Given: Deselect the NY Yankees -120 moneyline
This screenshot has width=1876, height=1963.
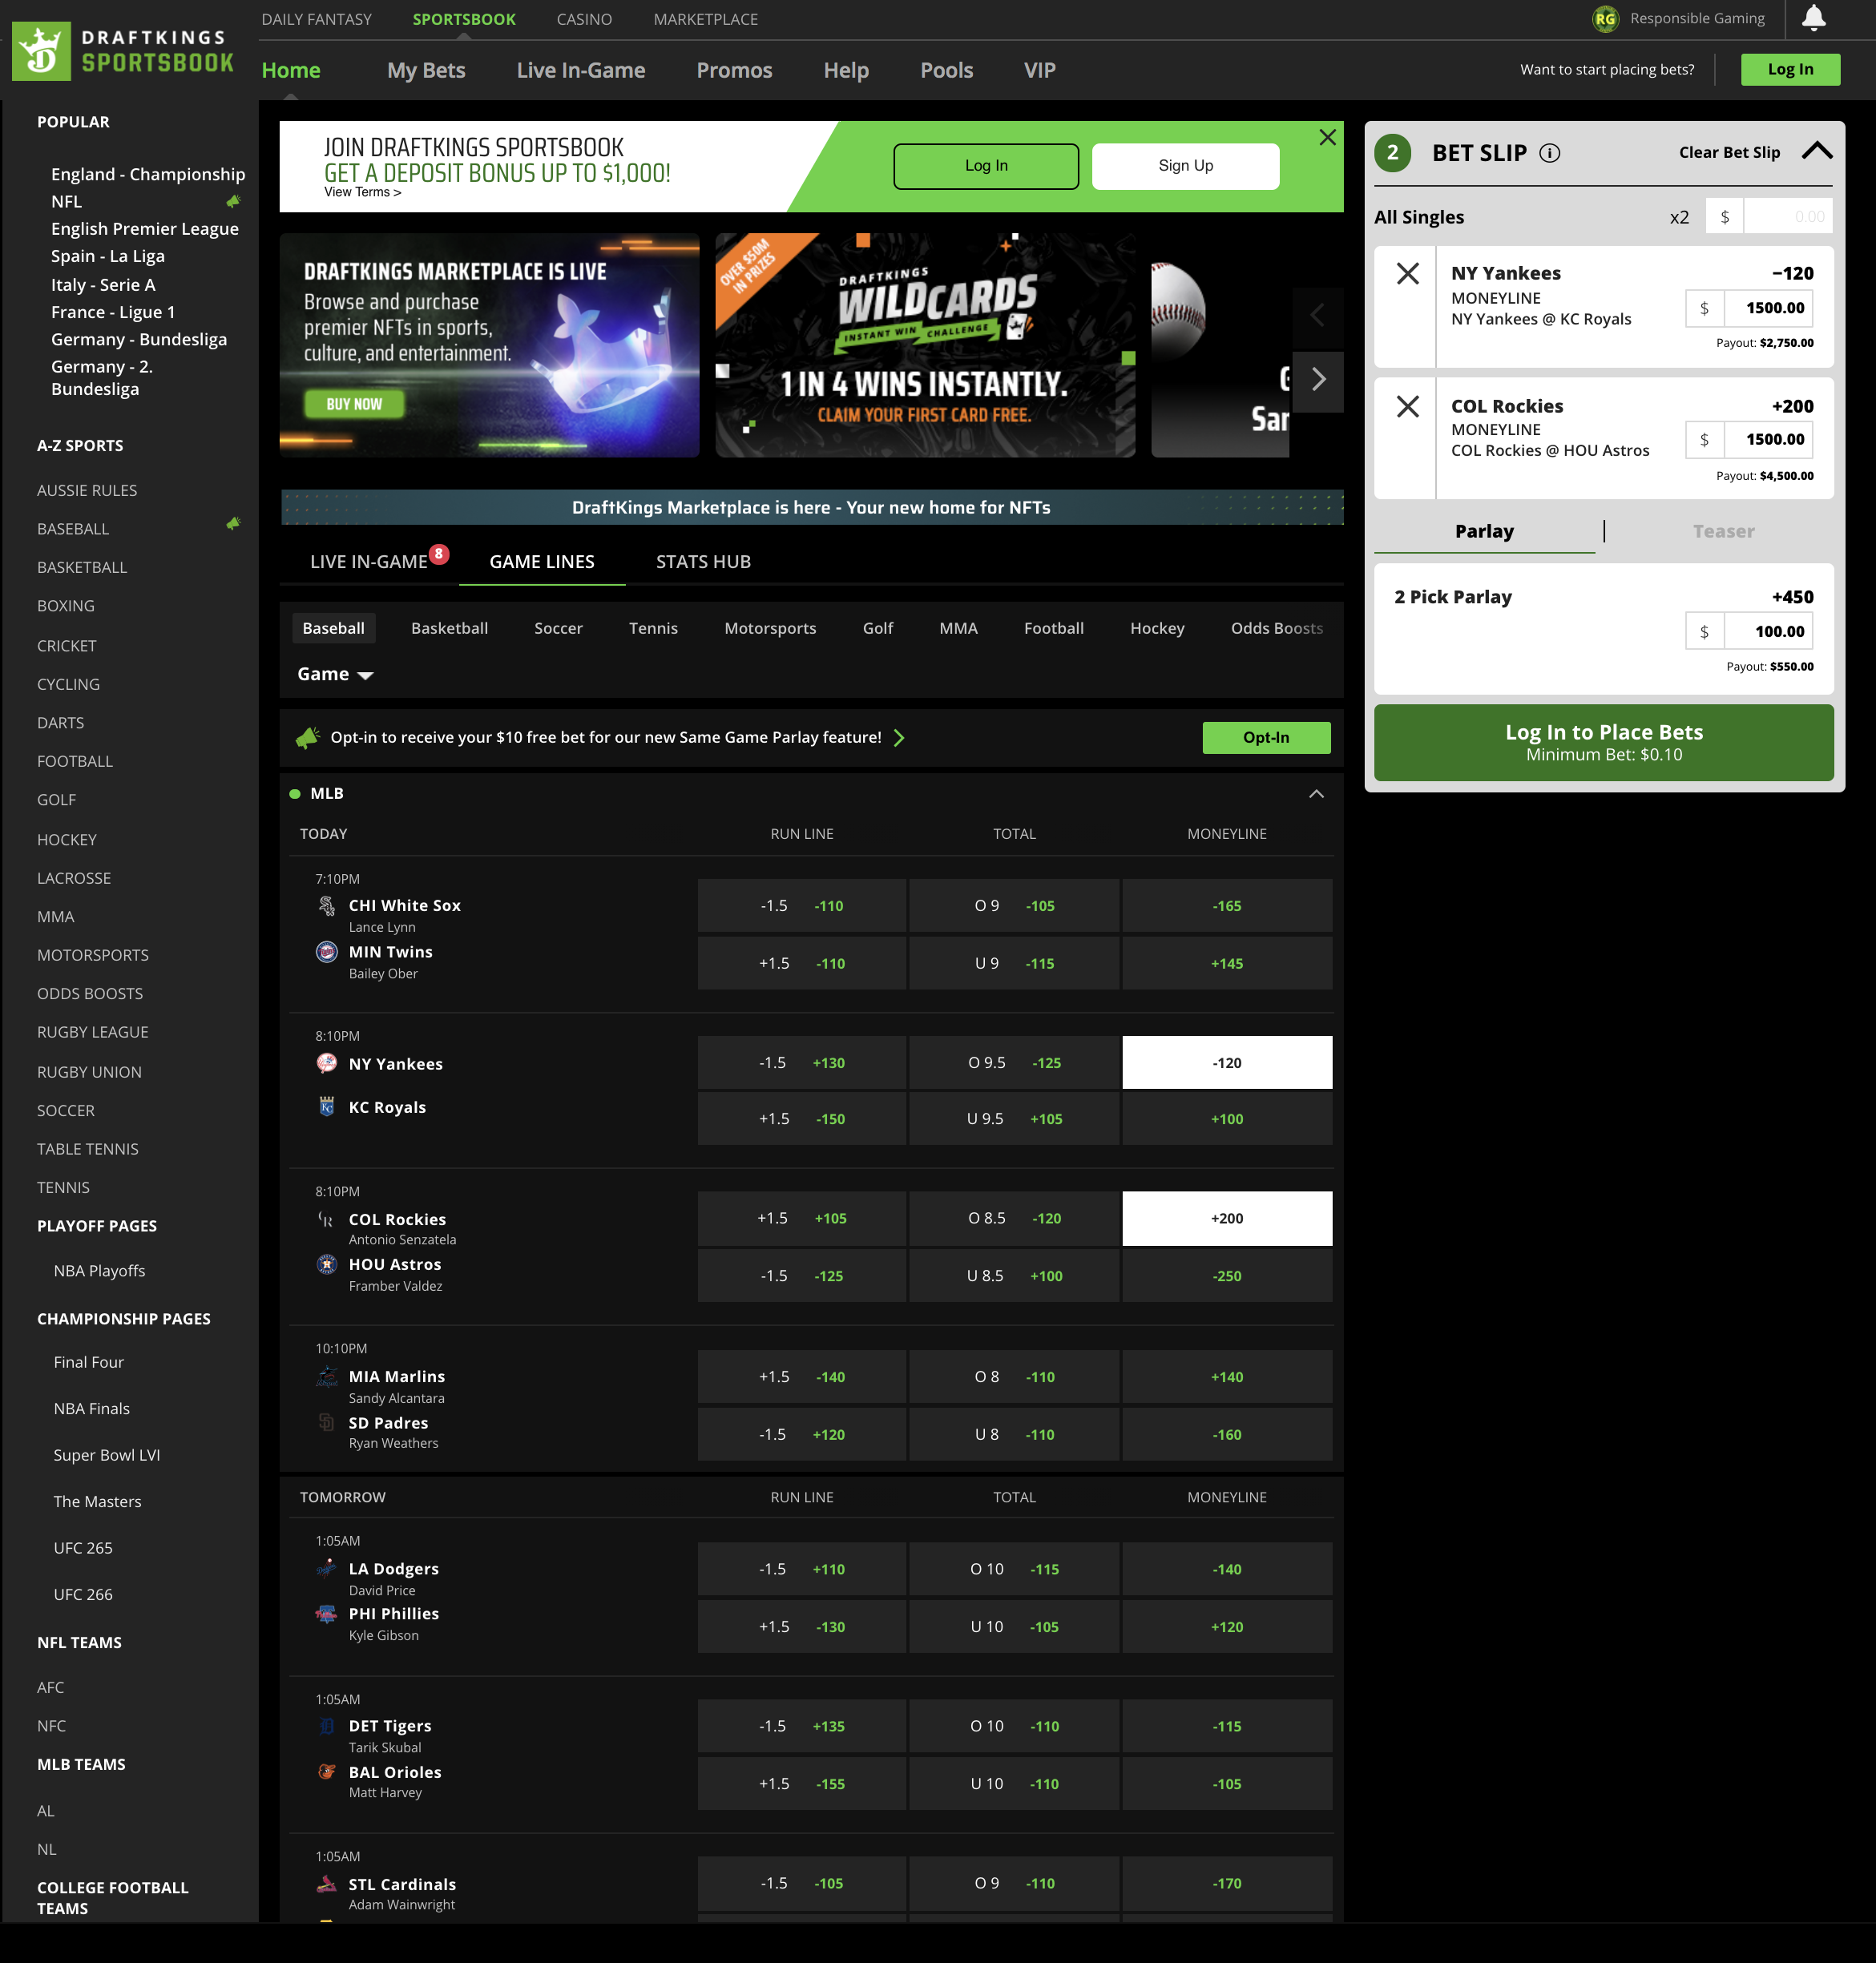Looking at the screenshot, I should click(x=1227, y=1062).
